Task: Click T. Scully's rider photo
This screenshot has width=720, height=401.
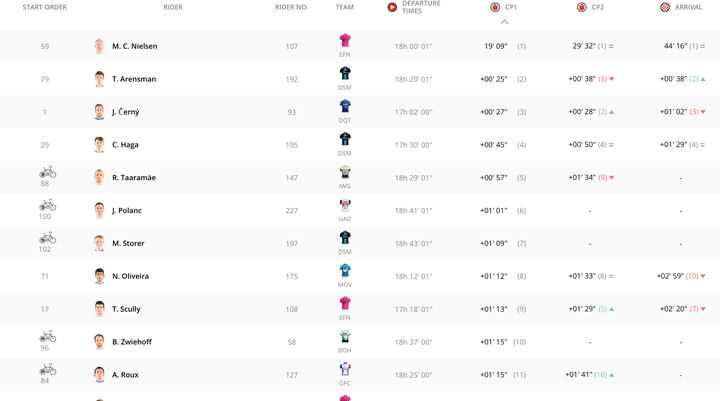Action: (99, 309)
